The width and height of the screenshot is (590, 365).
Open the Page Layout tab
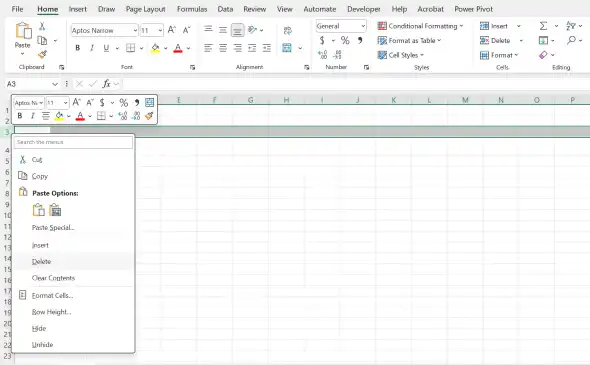click(x=146, y=9)
